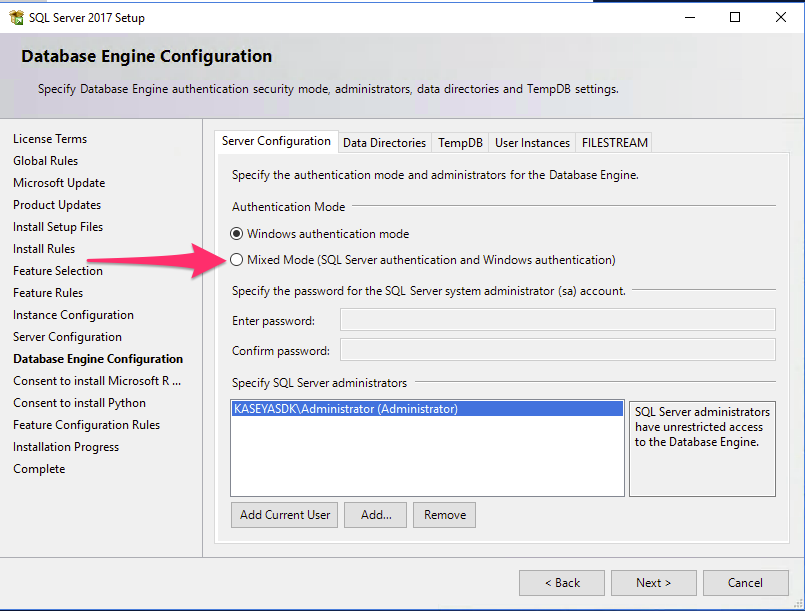Switch to the User Instances tab

(x=532, y=143)
